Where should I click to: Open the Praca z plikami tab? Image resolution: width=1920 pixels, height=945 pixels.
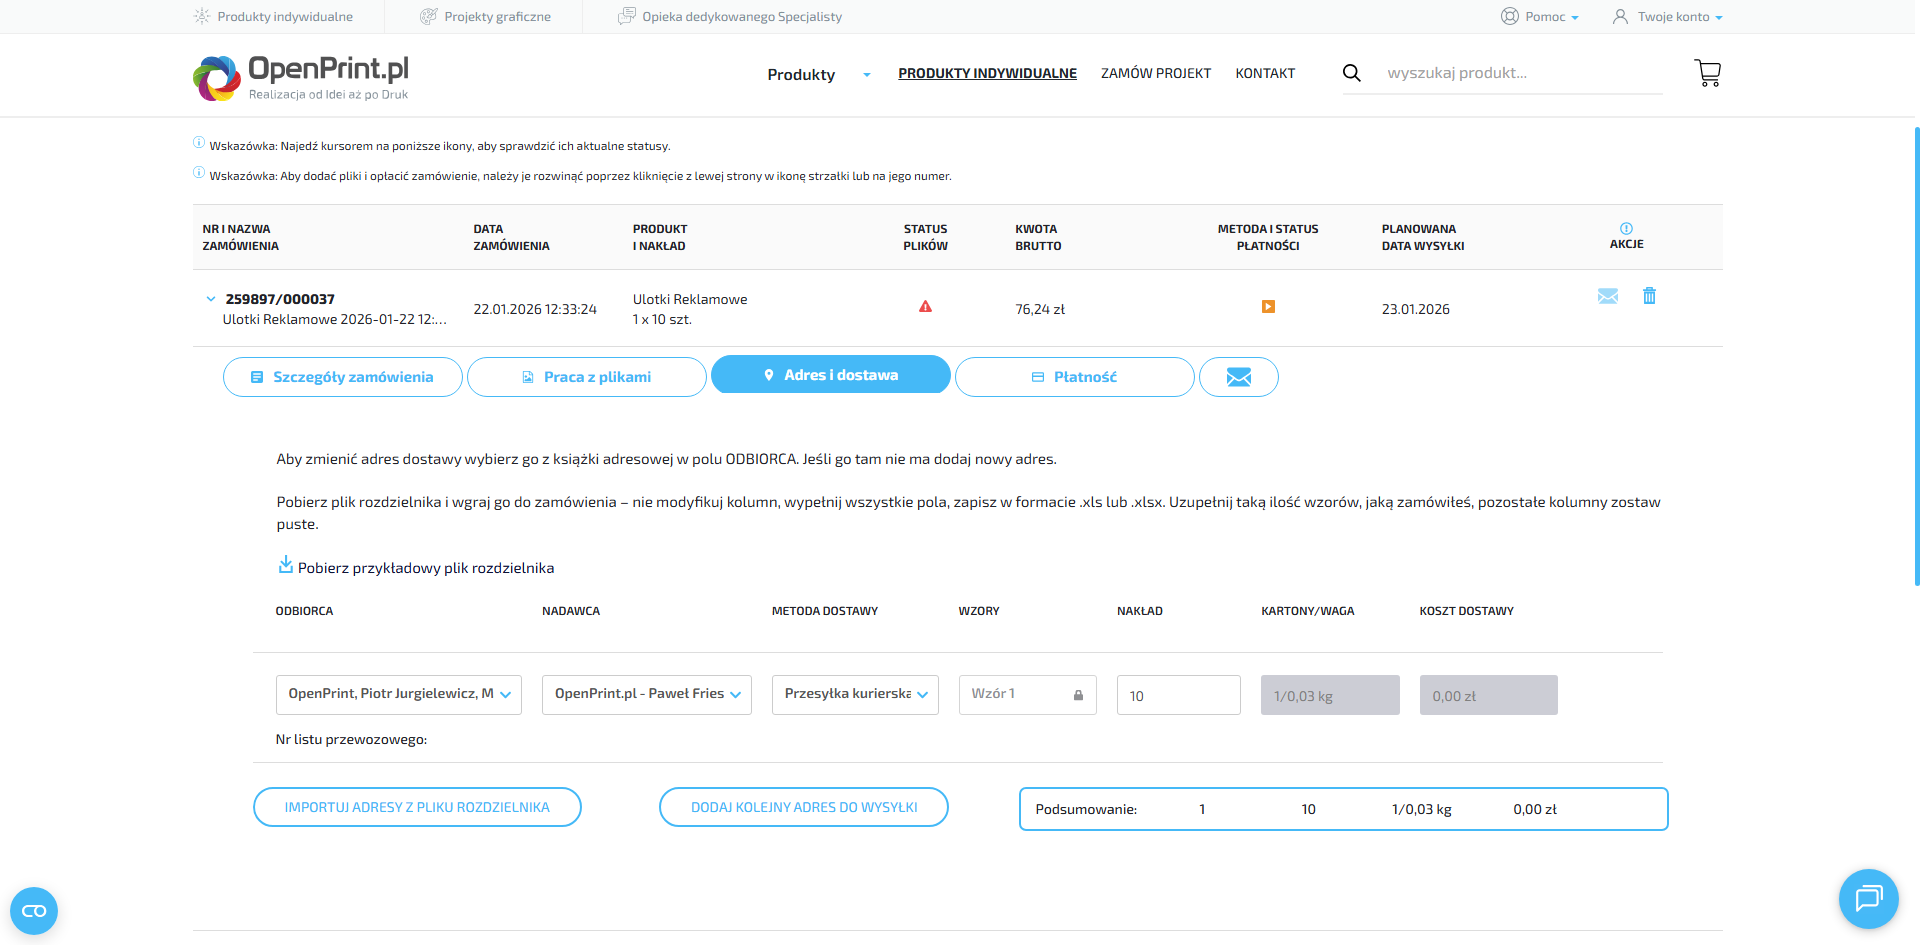pyautogui.click(x=587, y=377)
